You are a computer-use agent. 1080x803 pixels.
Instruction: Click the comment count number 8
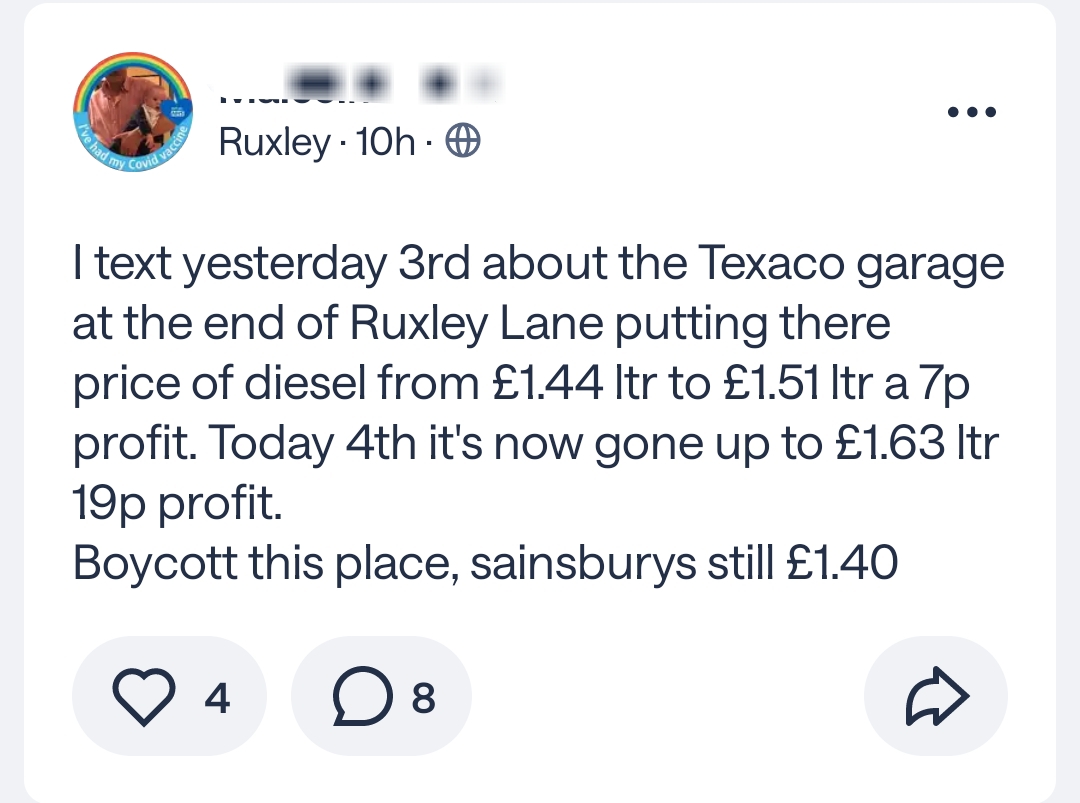click(424, 698)
